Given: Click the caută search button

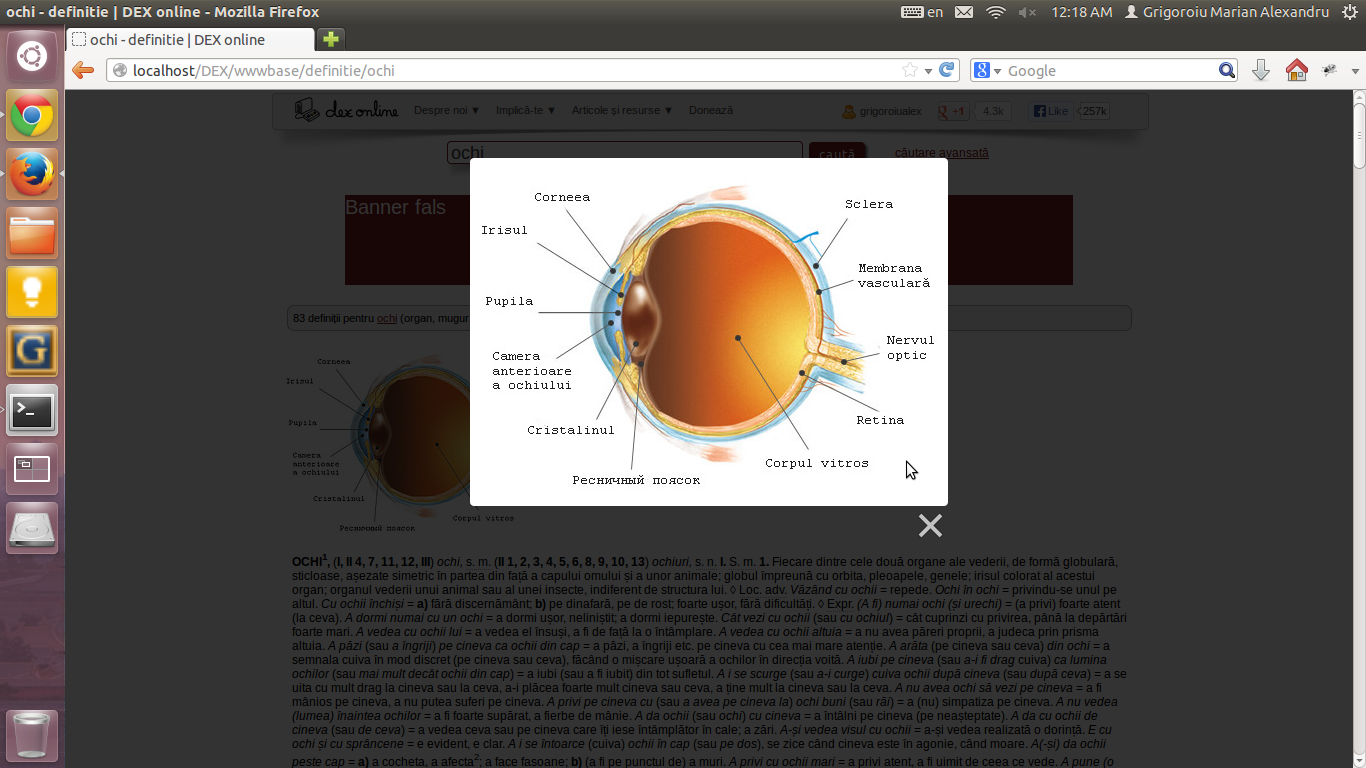Looking at the screenshot, I should 837,154.
